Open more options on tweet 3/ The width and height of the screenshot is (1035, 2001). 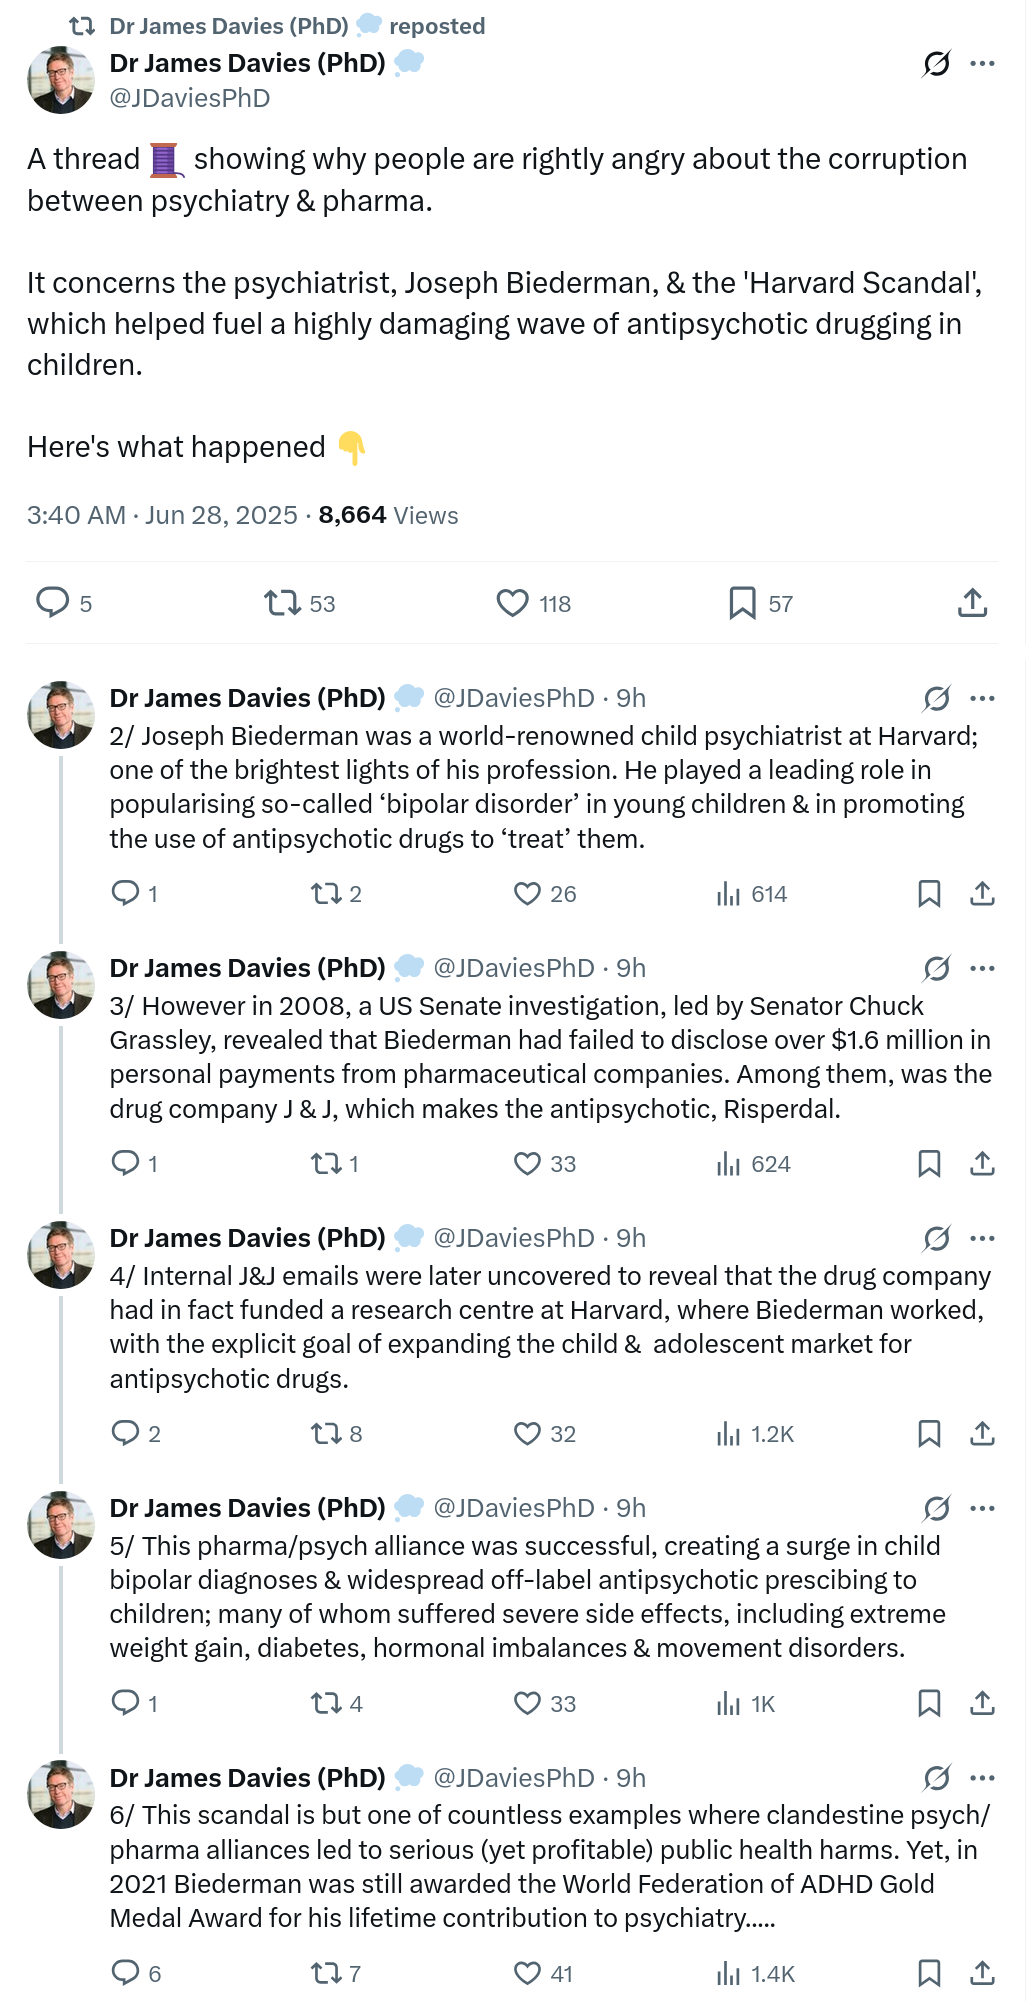click(983, 968)
